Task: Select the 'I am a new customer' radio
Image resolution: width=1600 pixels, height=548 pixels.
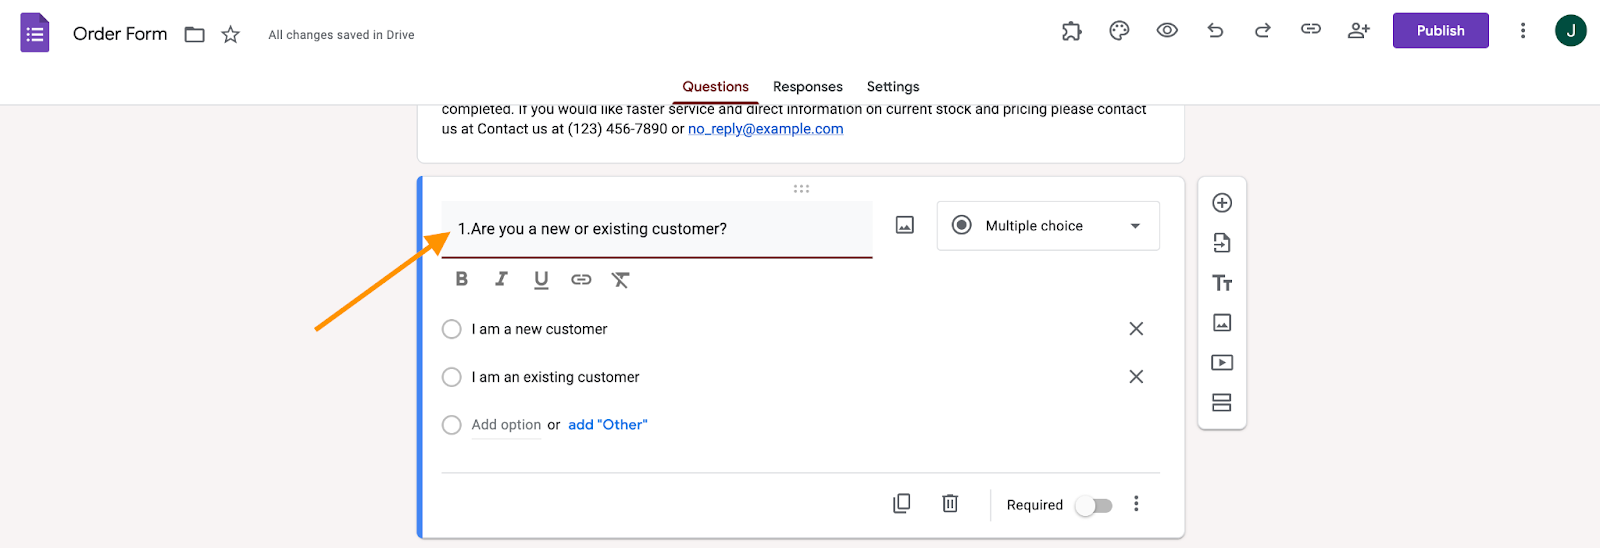Action: pyautogui.click(x=452, y=329)
